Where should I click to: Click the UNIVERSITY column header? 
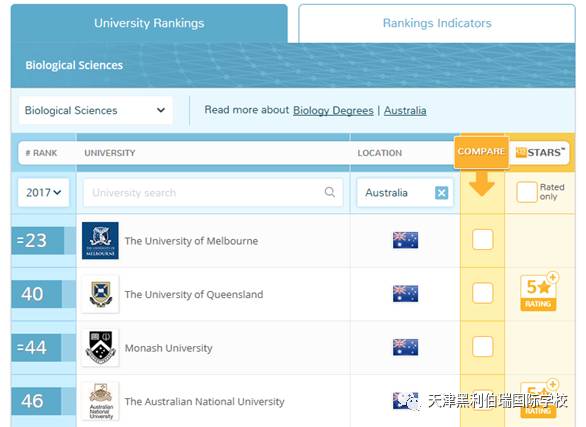(x=110, y=153)
